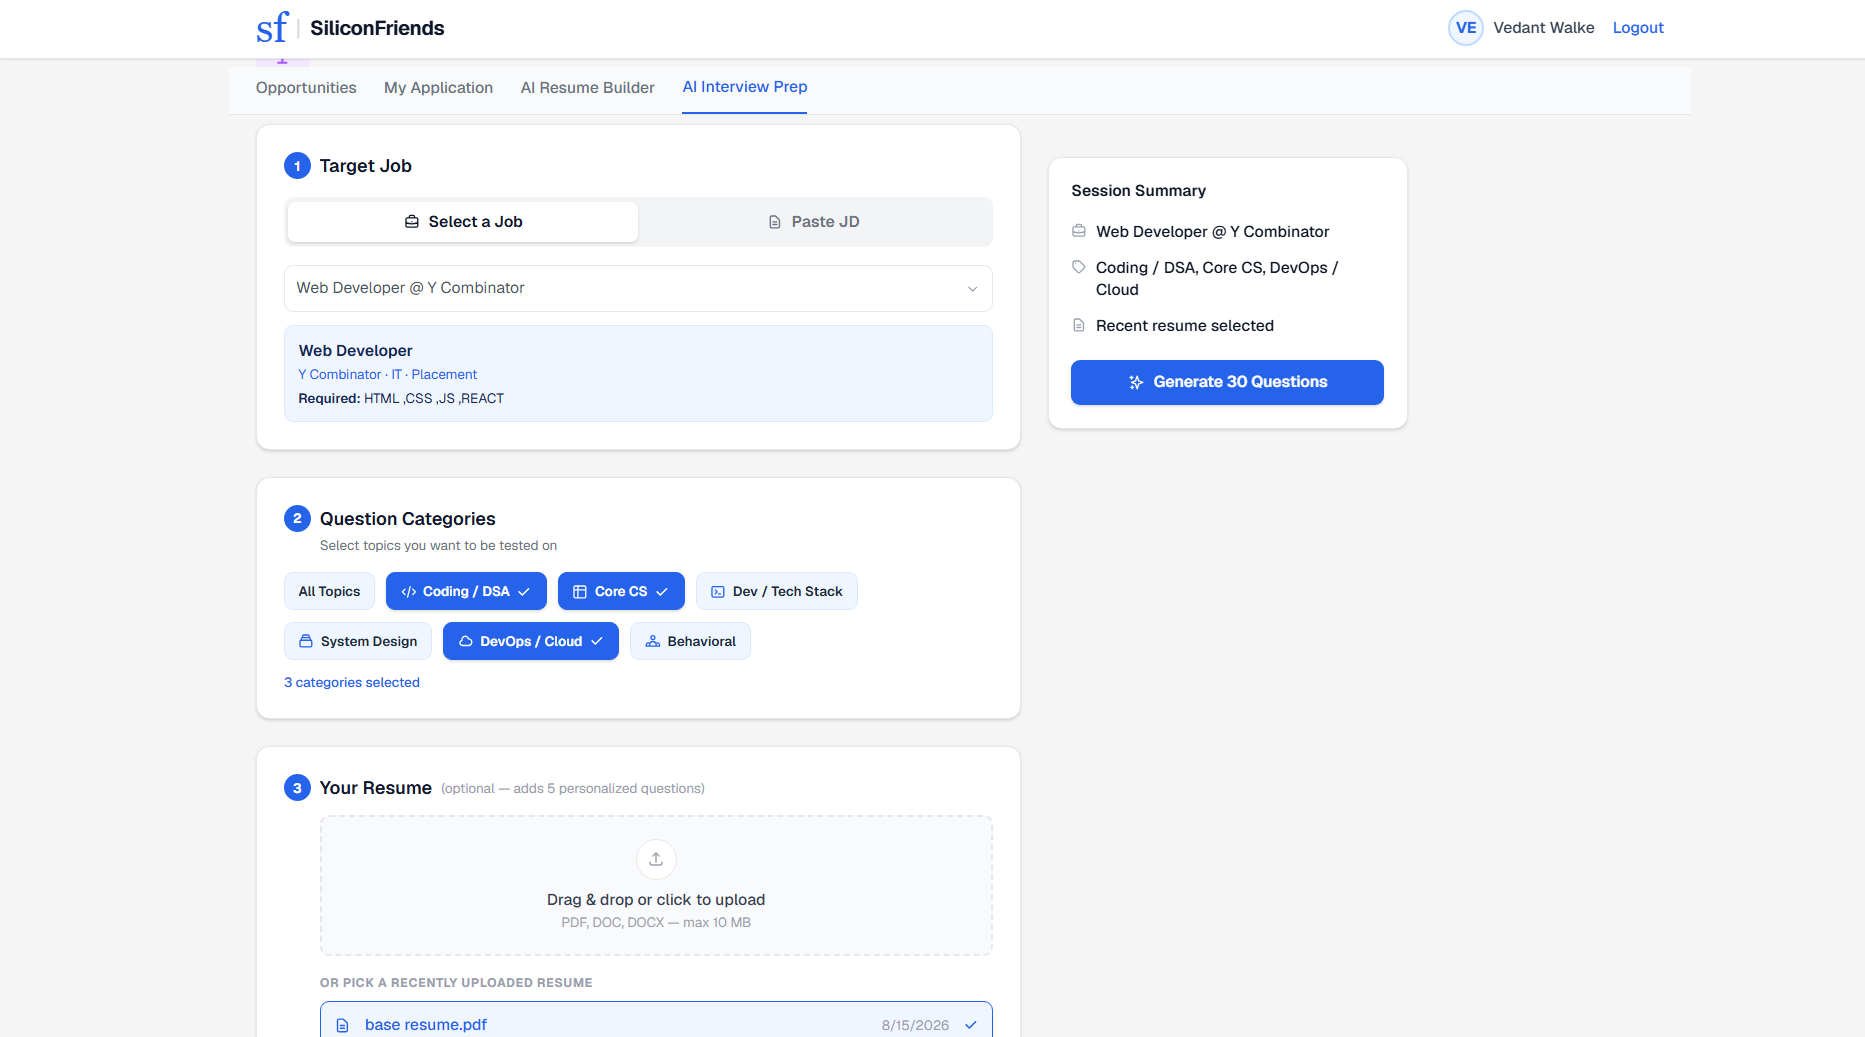Click the checkmark on the base resume.pdf row
The height and width of the screenshot is (1037, 1865).
[970, 1025]
